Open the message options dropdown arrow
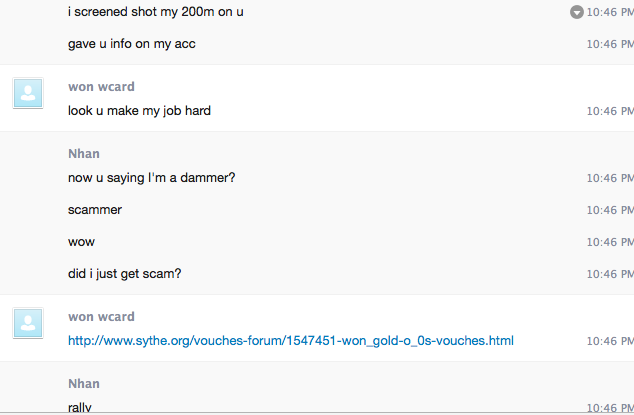 [x=576, y=12]
